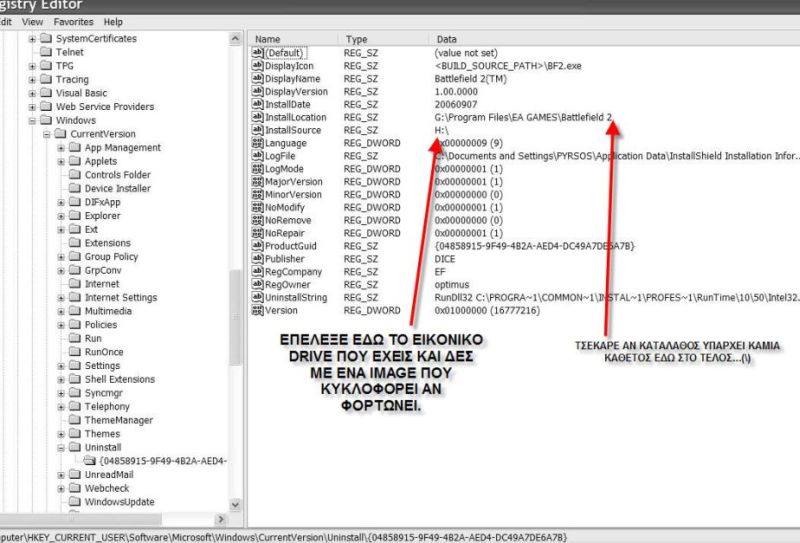Select the Webcheck tree key
The image size is (800, 543).
[107, 488]
